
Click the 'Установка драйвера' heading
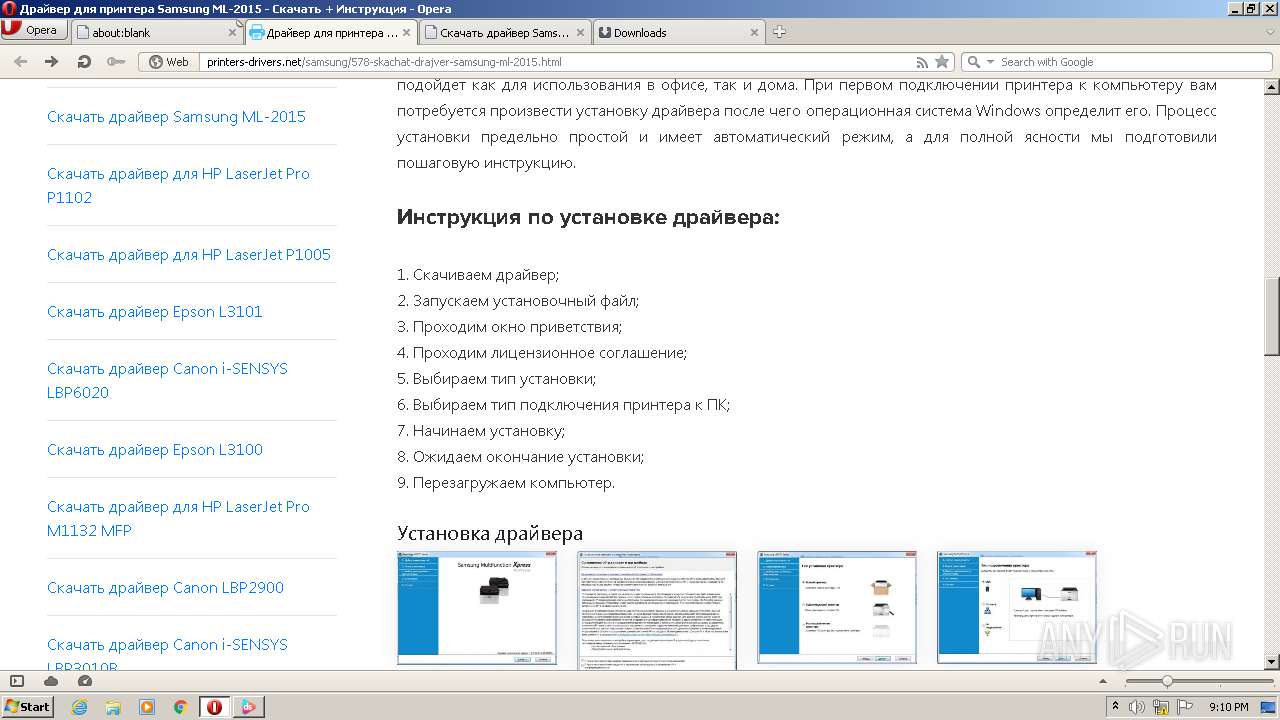(490, 533)
